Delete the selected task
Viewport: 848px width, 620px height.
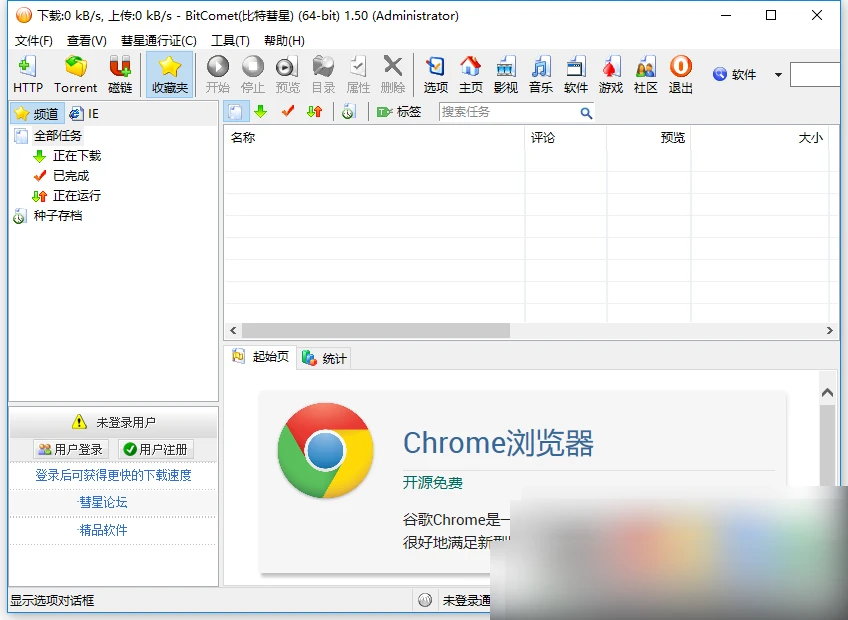(x=392, y=72)
